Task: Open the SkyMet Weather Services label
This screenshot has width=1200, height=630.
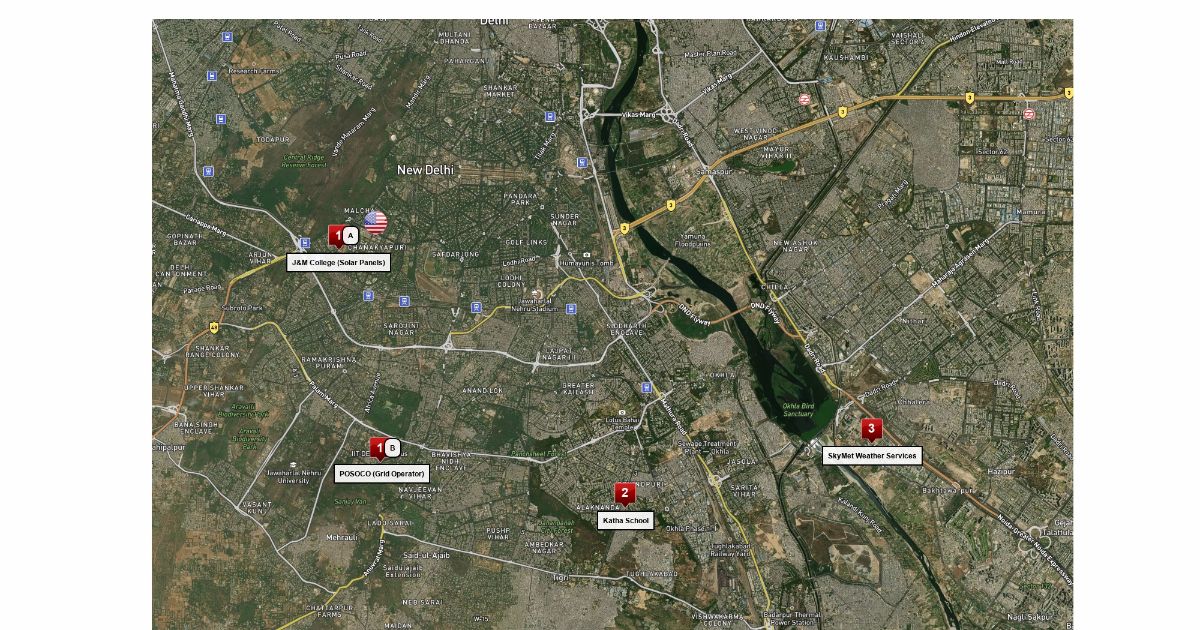Action: pyautogui.click(x=872, y=455)
